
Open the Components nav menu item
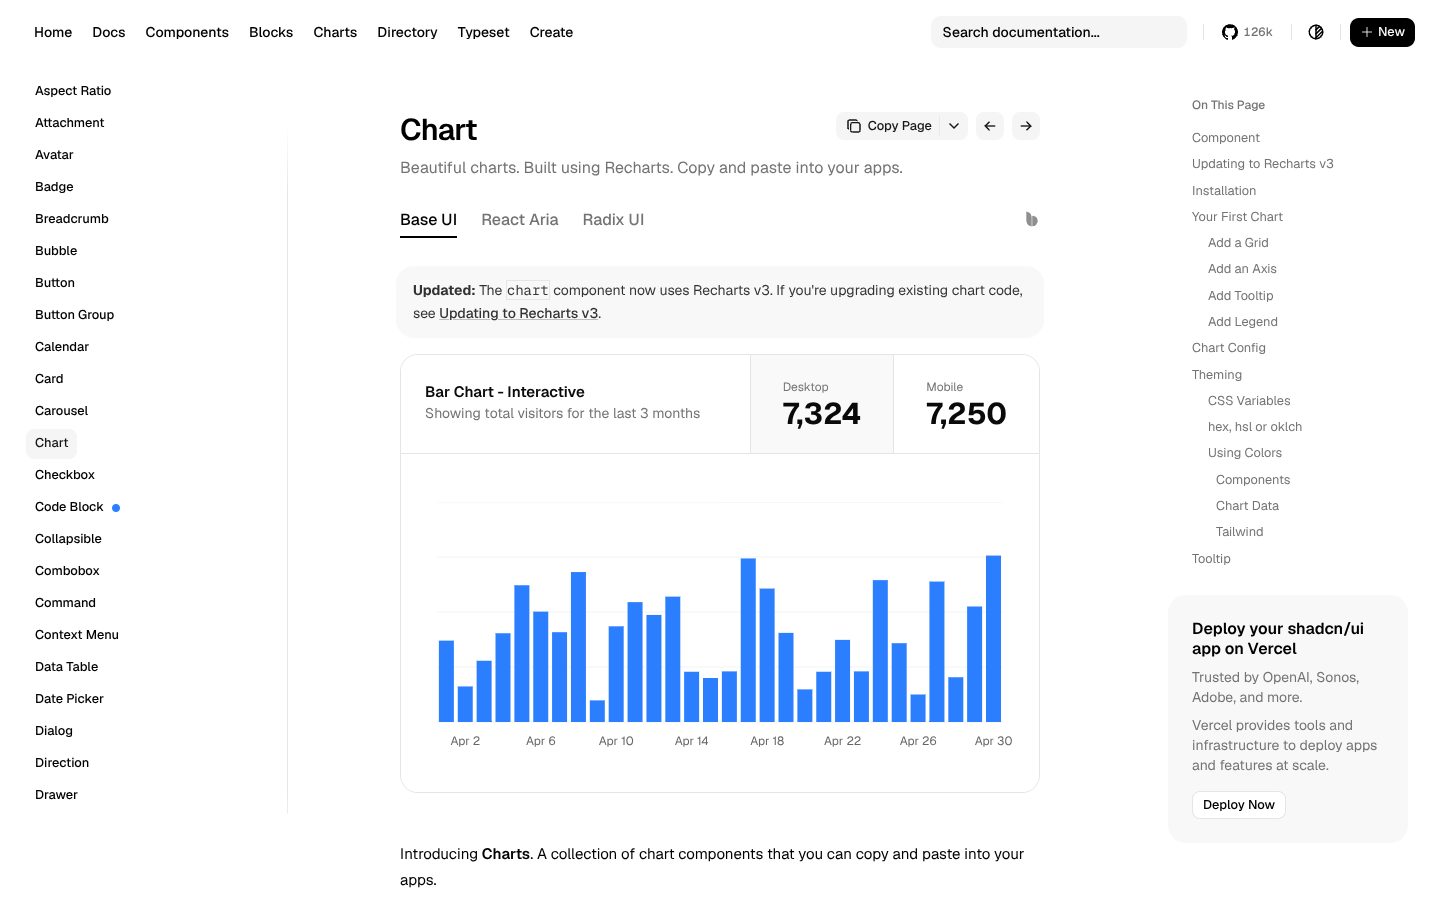[x=187, y=32]
